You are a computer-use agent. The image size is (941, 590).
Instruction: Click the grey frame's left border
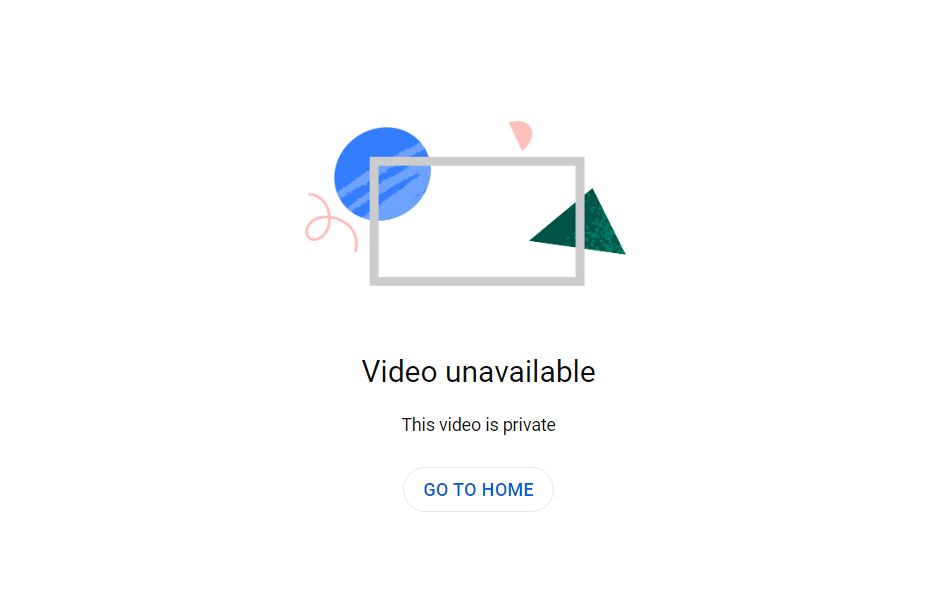tap(374, 221)
